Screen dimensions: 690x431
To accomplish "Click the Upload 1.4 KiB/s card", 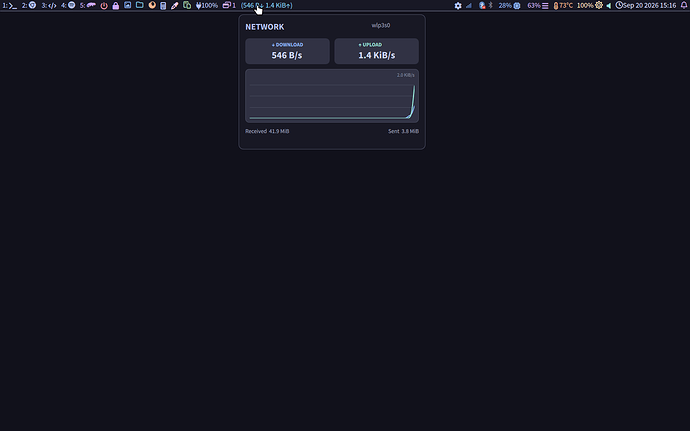I will point(376,51).
